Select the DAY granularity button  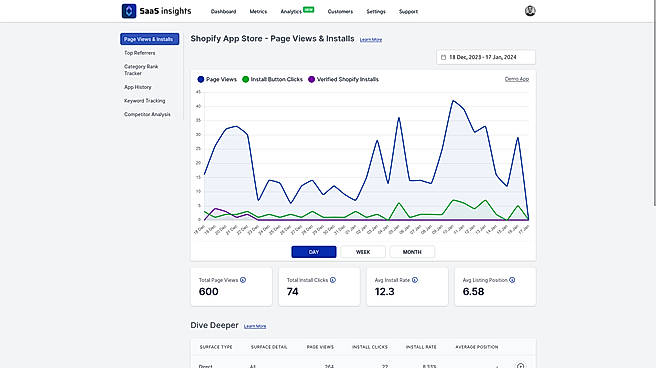pyautogui.click(x=314, y=252)
